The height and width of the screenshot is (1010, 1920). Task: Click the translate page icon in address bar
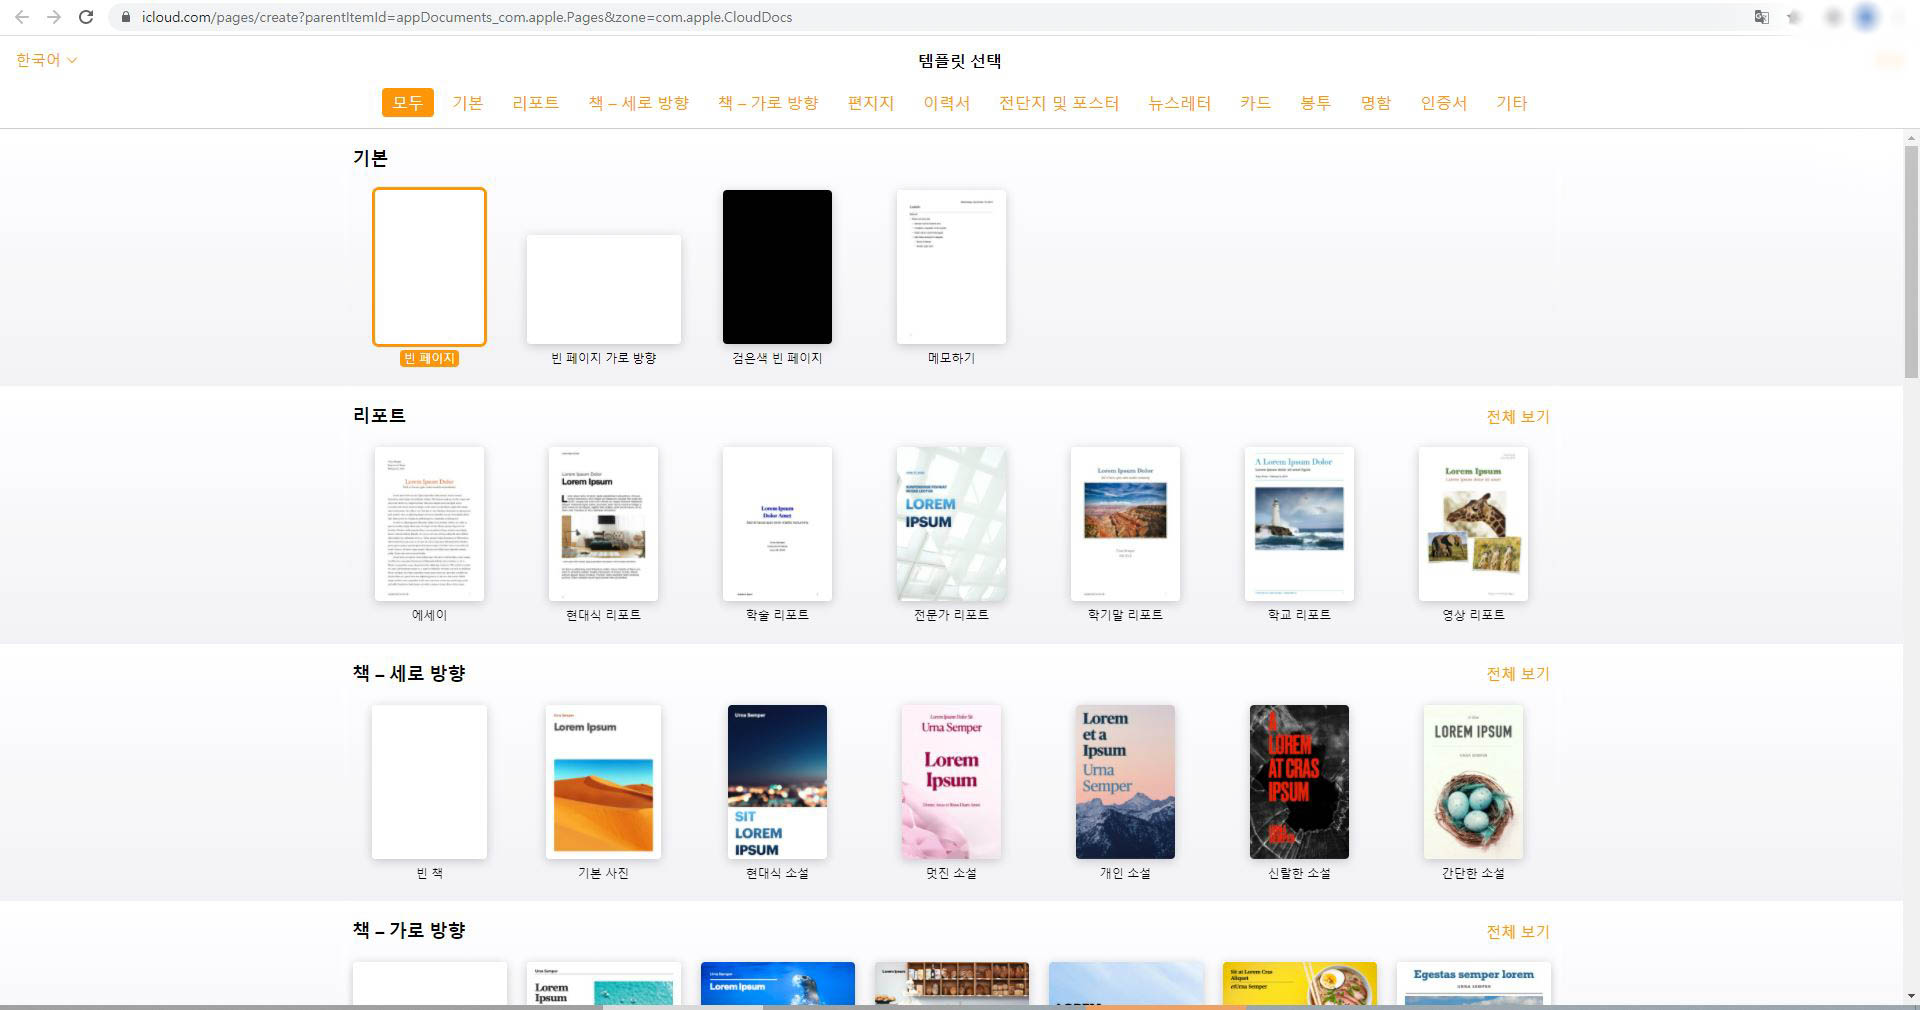click(1762, 17)
